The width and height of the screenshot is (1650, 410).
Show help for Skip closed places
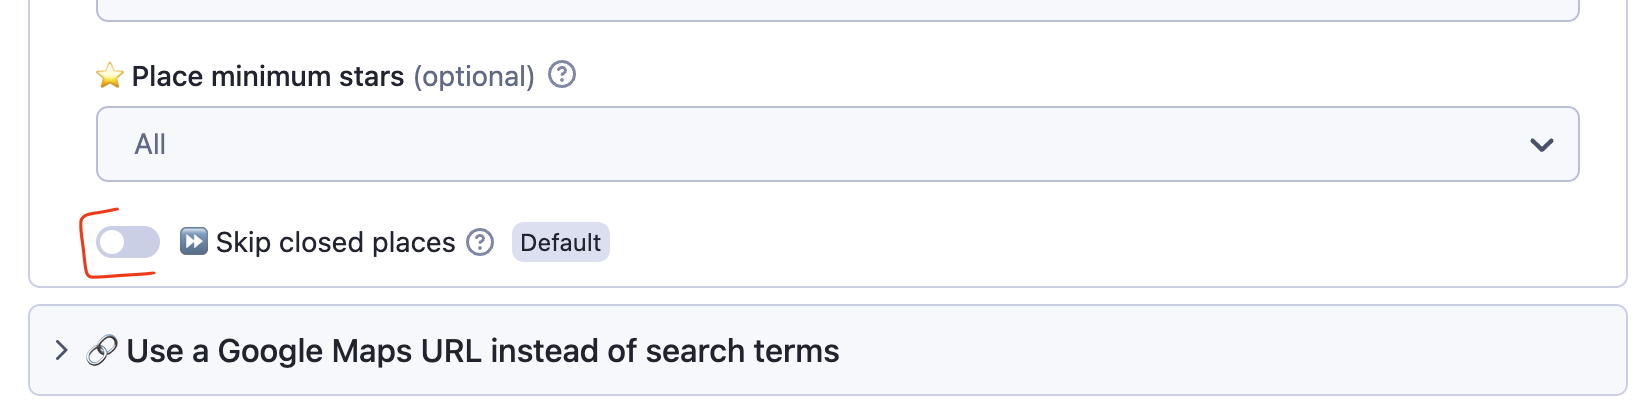click(x=481, y=242)
